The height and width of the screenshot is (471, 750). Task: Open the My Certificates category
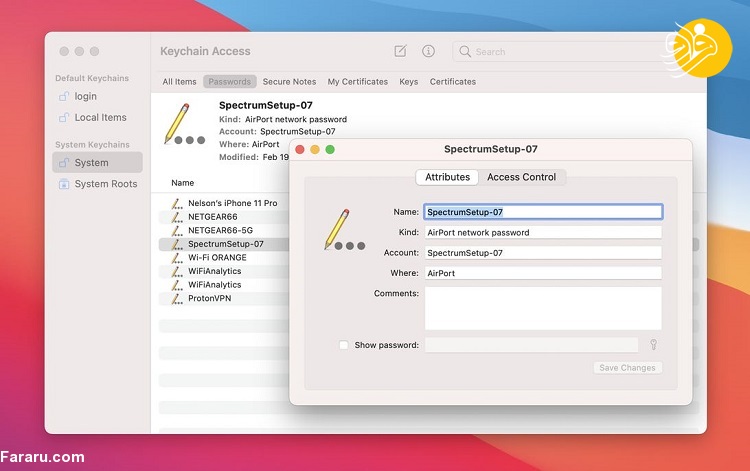pyautogui.click(x=358, y=82)
